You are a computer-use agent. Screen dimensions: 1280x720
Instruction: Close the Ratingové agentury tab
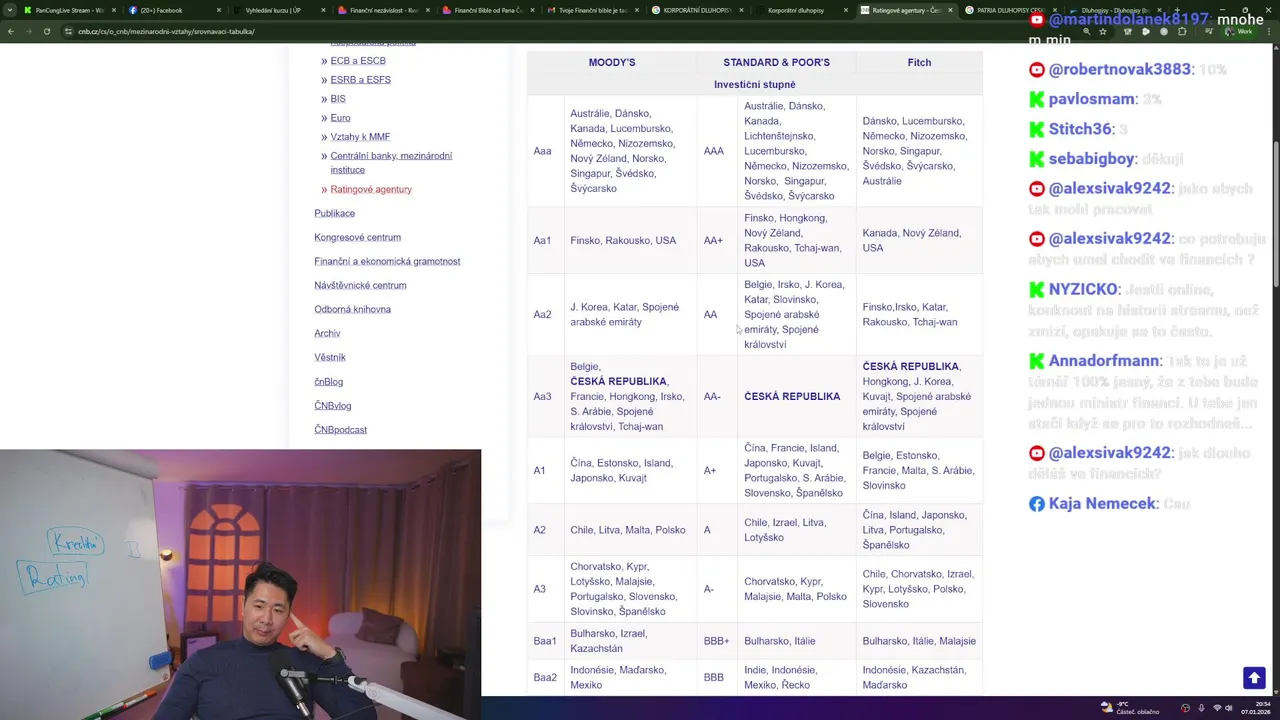pos(951,10)
